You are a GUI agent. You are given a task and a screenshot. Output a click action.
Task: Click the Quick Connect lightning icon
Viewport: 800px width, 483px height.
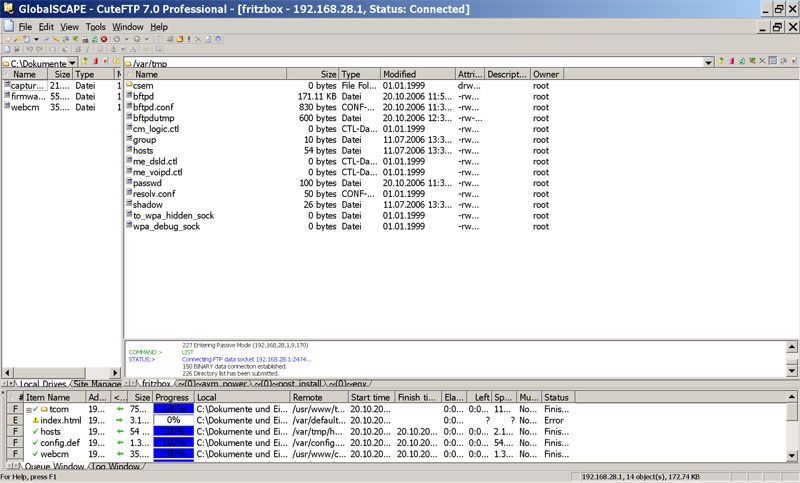pyautogui.click(x=46, y=39)
